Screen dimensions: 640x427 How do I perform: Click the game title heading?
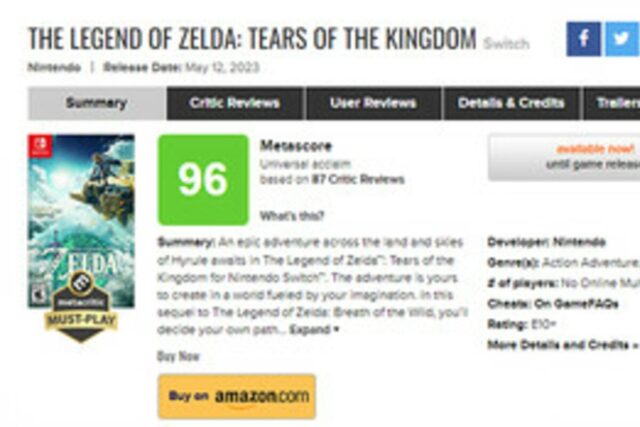click(x=252, y=39)
